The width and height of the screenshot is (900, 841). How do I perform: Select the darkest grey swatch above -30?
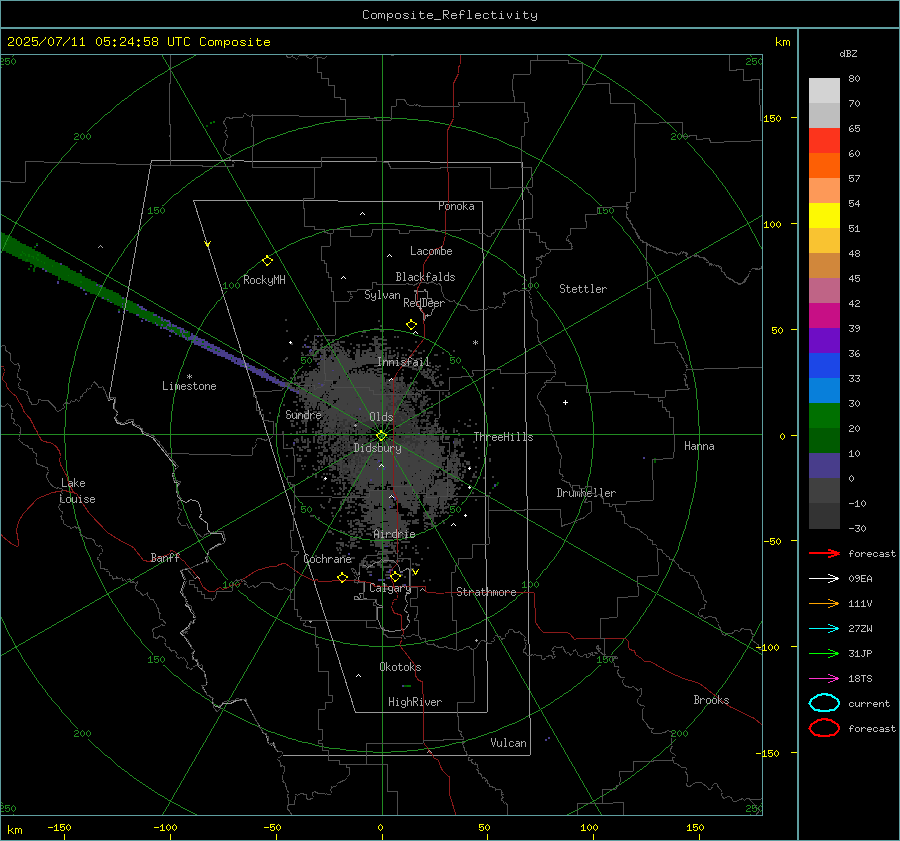[x=824, y=516]
